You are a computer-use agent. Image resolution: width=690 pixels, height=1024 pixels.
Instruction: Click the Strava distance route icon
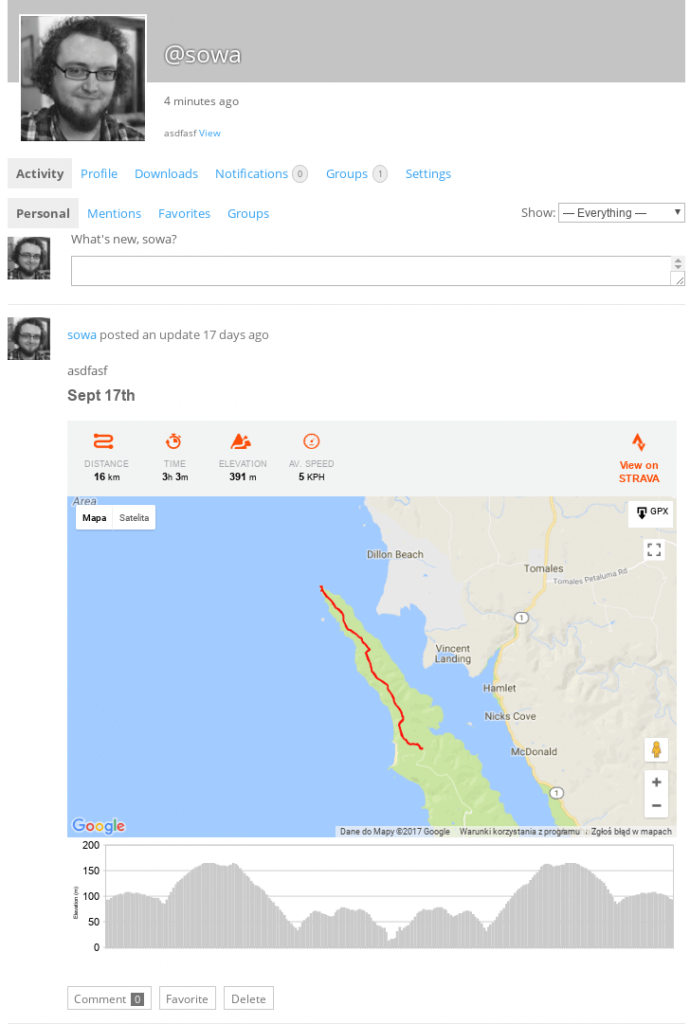104,441
